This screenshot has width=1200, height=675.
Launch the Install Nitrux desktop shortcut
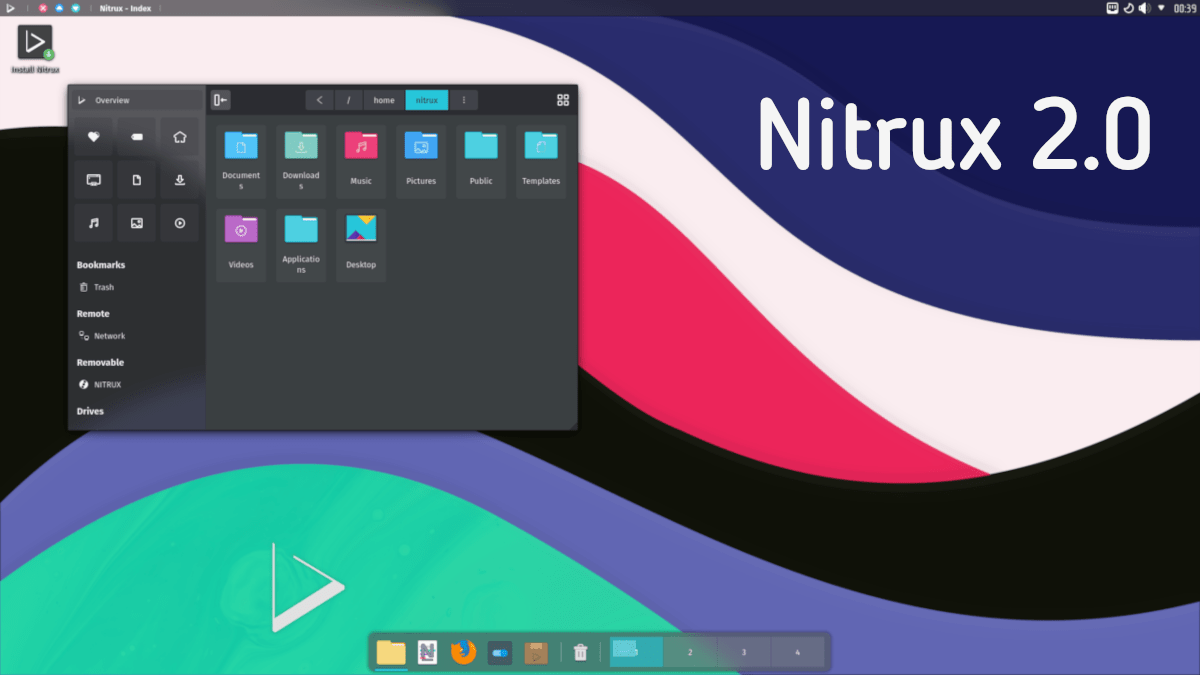click(35, 49)
